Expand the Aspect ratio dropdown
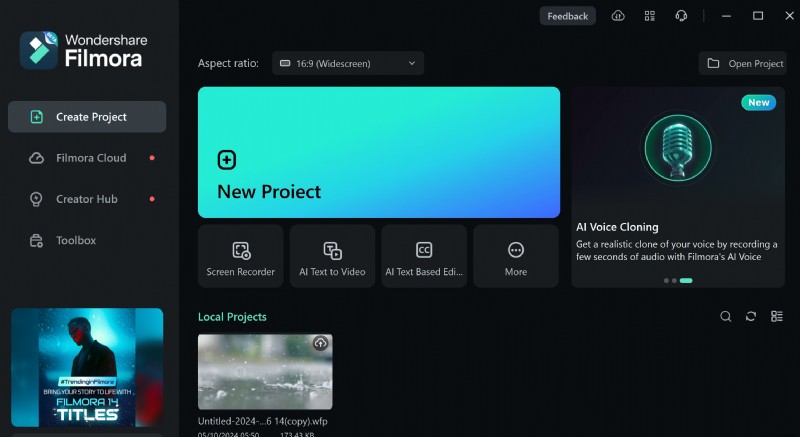 tap(348, 64)
